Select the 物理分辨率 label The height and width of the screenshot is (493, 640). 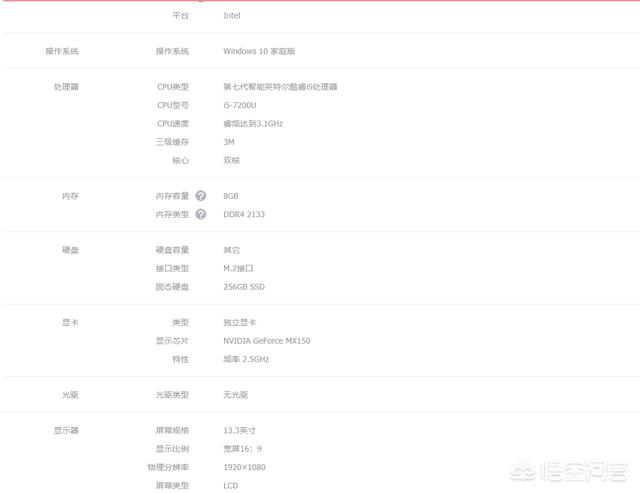[168, 467]
